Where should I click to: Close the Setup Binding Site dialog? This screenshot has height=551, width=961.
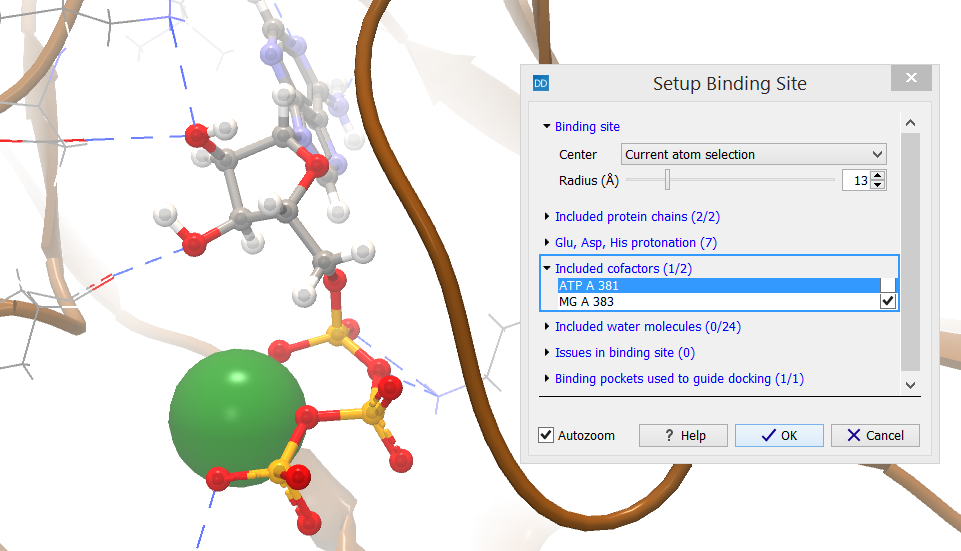coord(911,77)
